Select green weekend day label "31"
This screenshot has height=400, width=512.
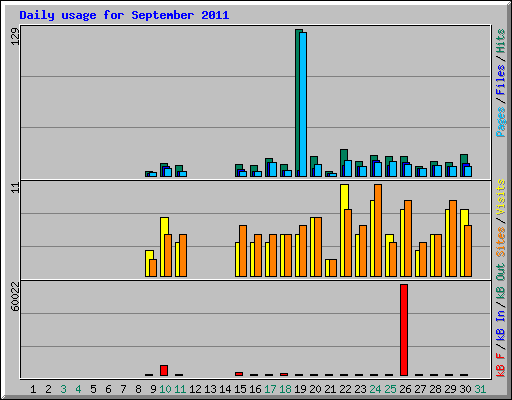pos(480,389)
